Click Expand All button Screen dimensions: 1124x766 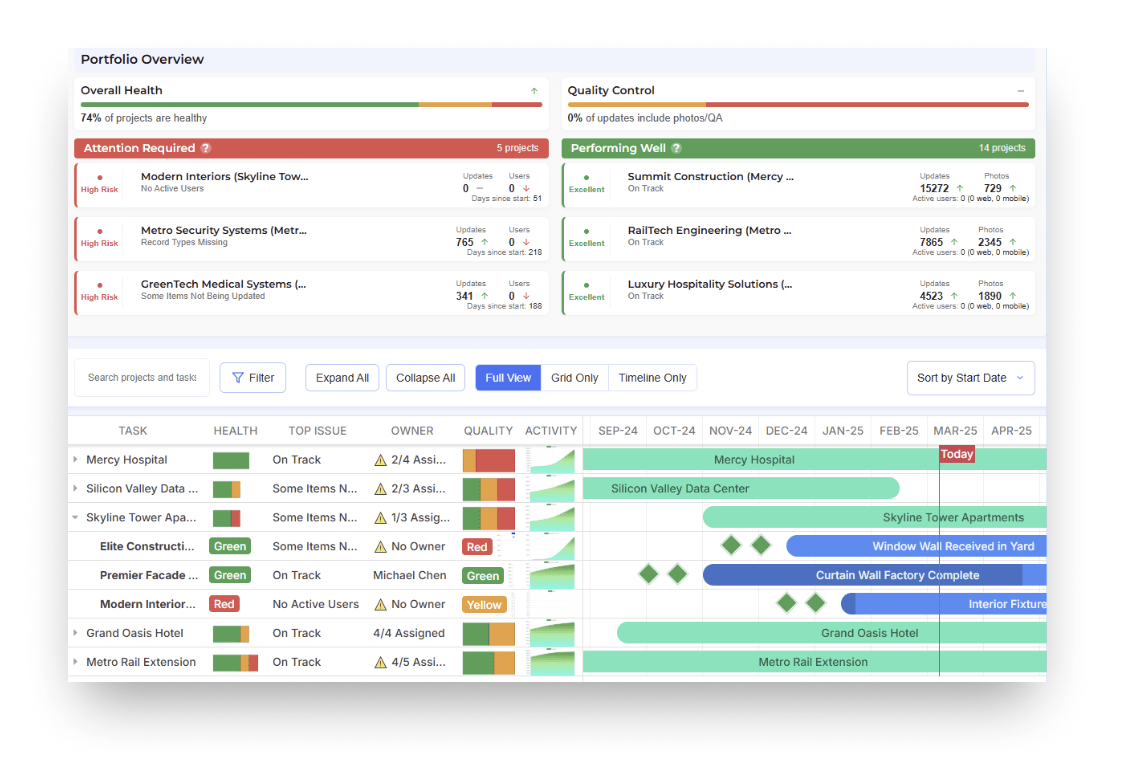point(343,378)
